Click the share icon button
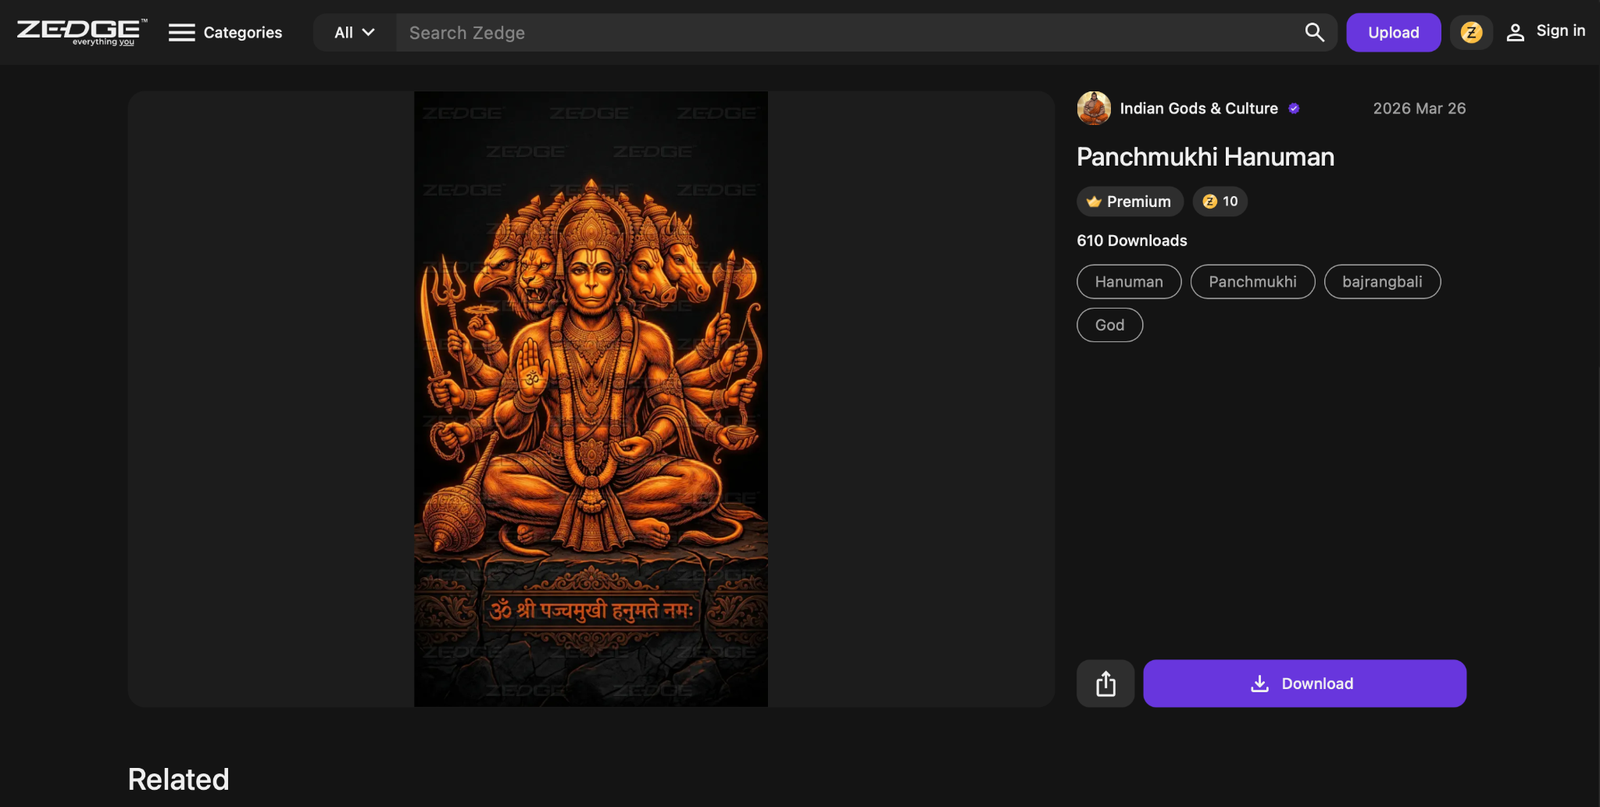1600x807 pixels. (x=1106, y=684)
